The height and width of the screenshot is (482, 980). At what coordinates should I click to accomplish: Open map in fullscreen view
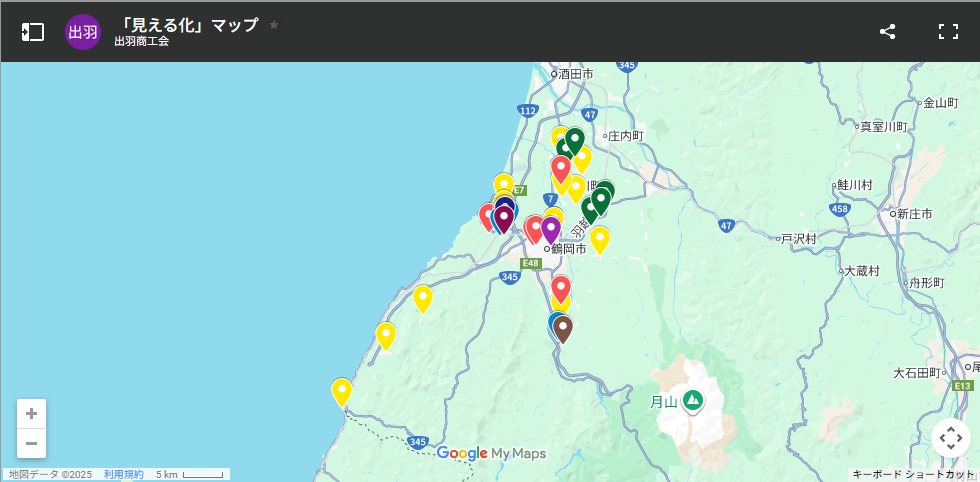pos(948,31)
